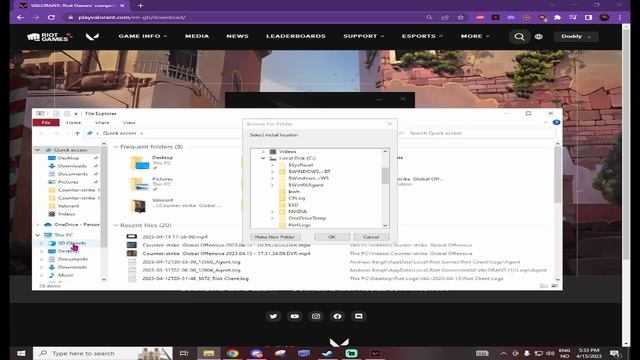Image resolution: width=640 pixels, height=360 pixels.
Task: Click Search Quick access field
Action: 476,133
